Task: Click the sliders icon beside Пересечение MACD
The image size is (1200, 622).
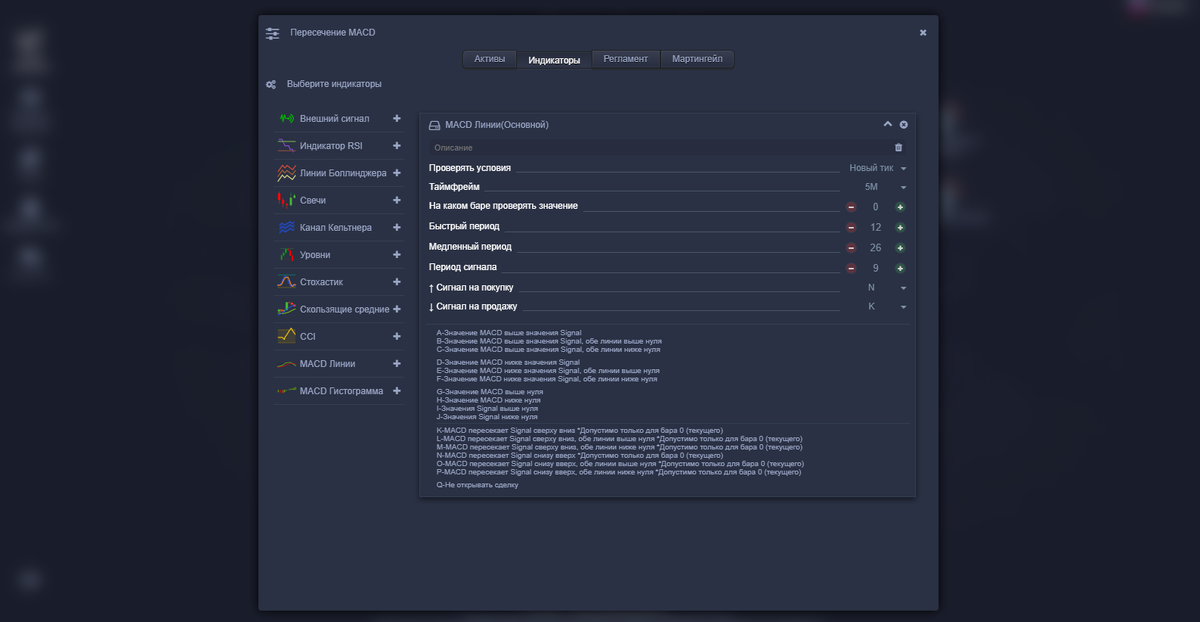Action: (272, 33)
